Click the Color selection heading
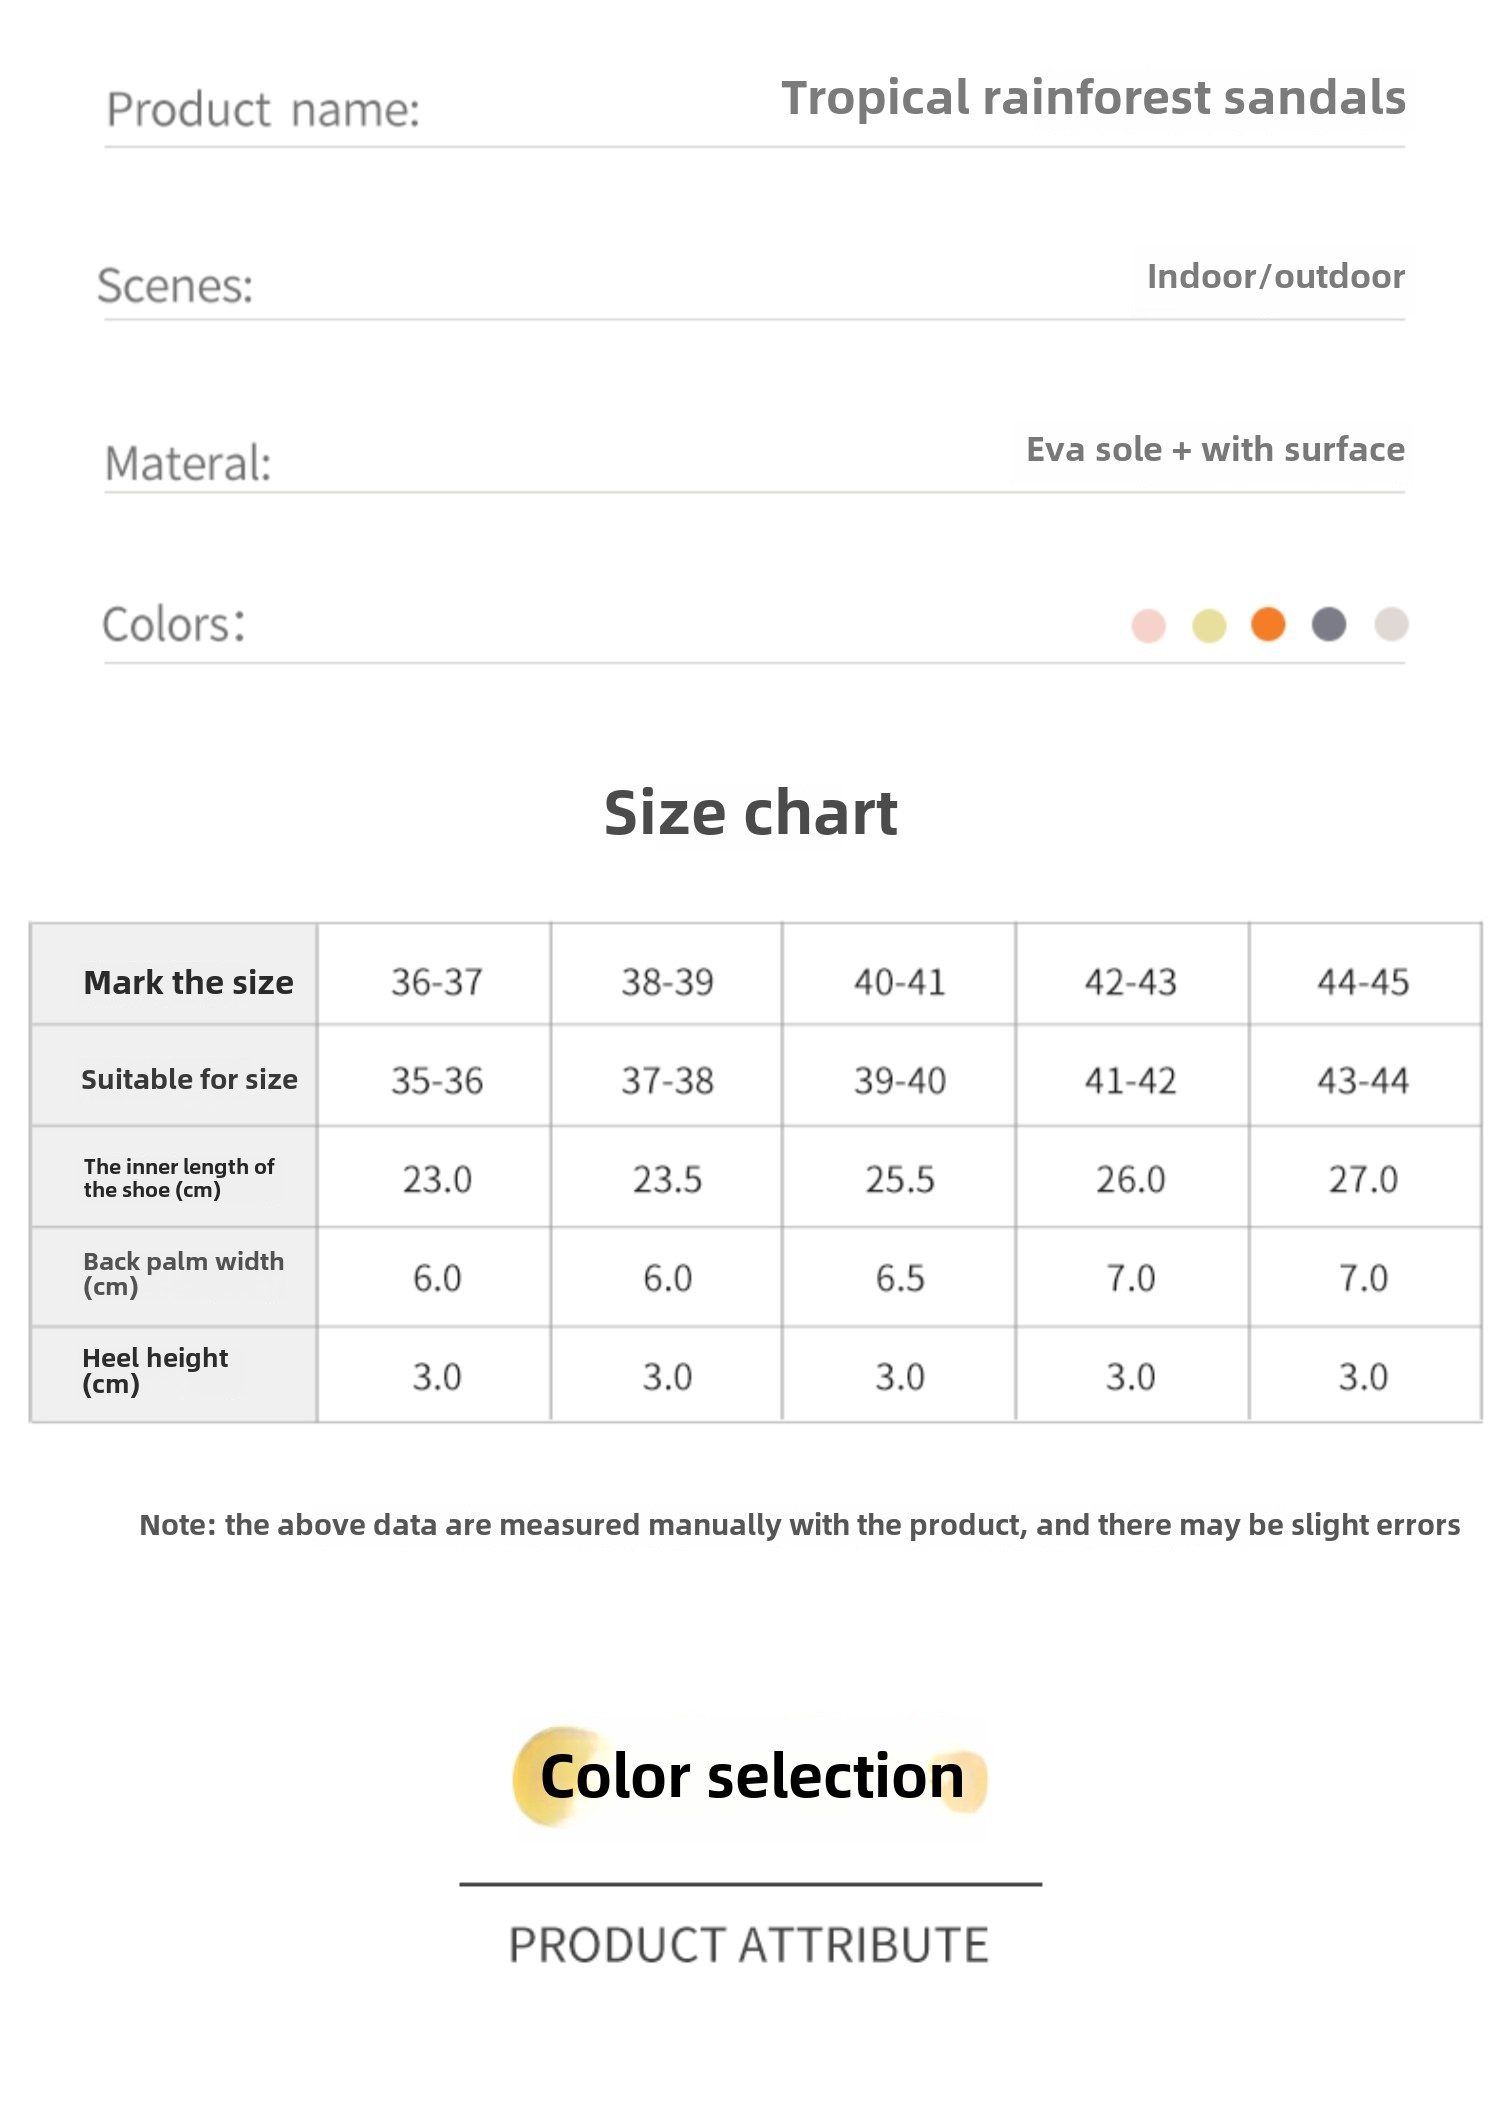This screenshot has width=1500, height=2122. pos(752,1777)
